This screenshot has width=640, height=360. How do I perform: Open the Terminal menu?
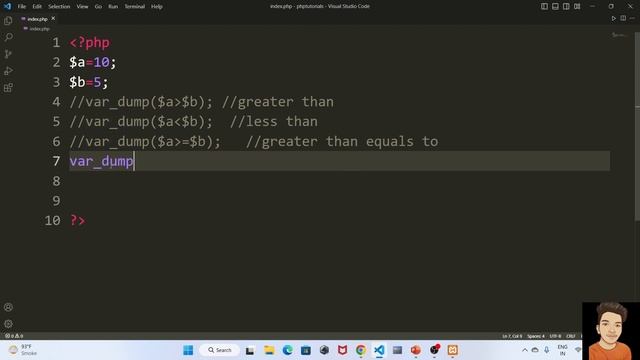(x=134, y=7)
